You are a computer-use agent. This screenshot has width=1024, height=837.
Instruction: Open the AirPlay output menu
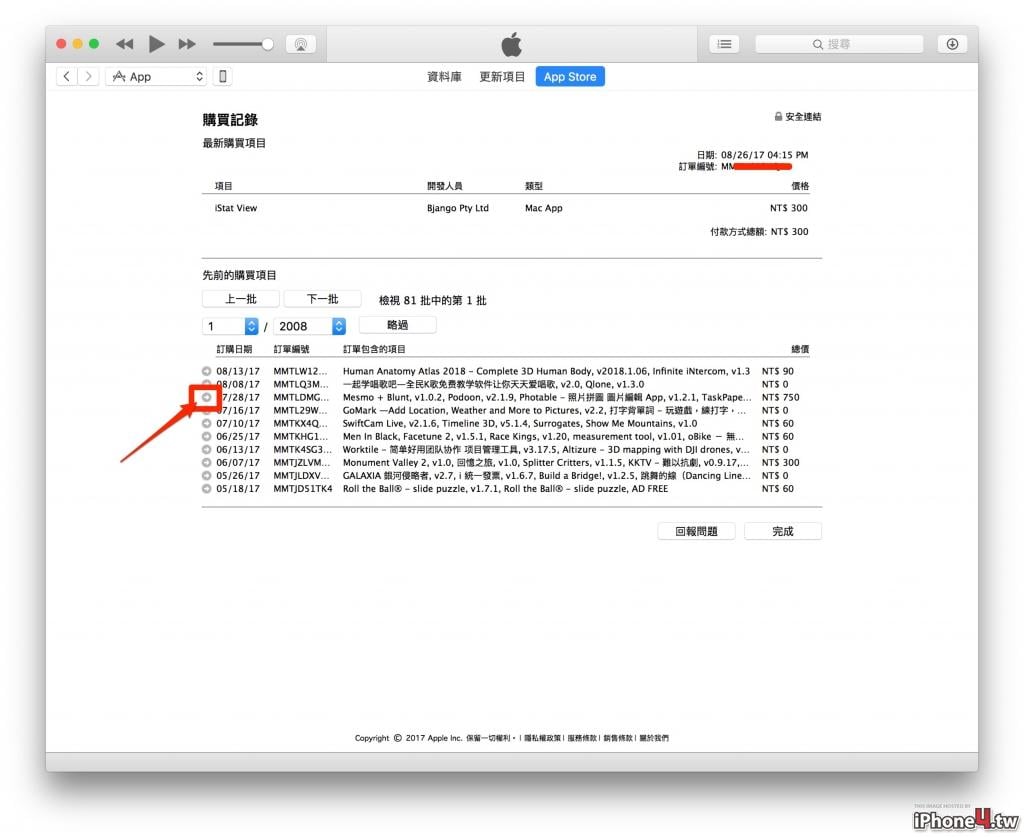[x=301, y=44]
